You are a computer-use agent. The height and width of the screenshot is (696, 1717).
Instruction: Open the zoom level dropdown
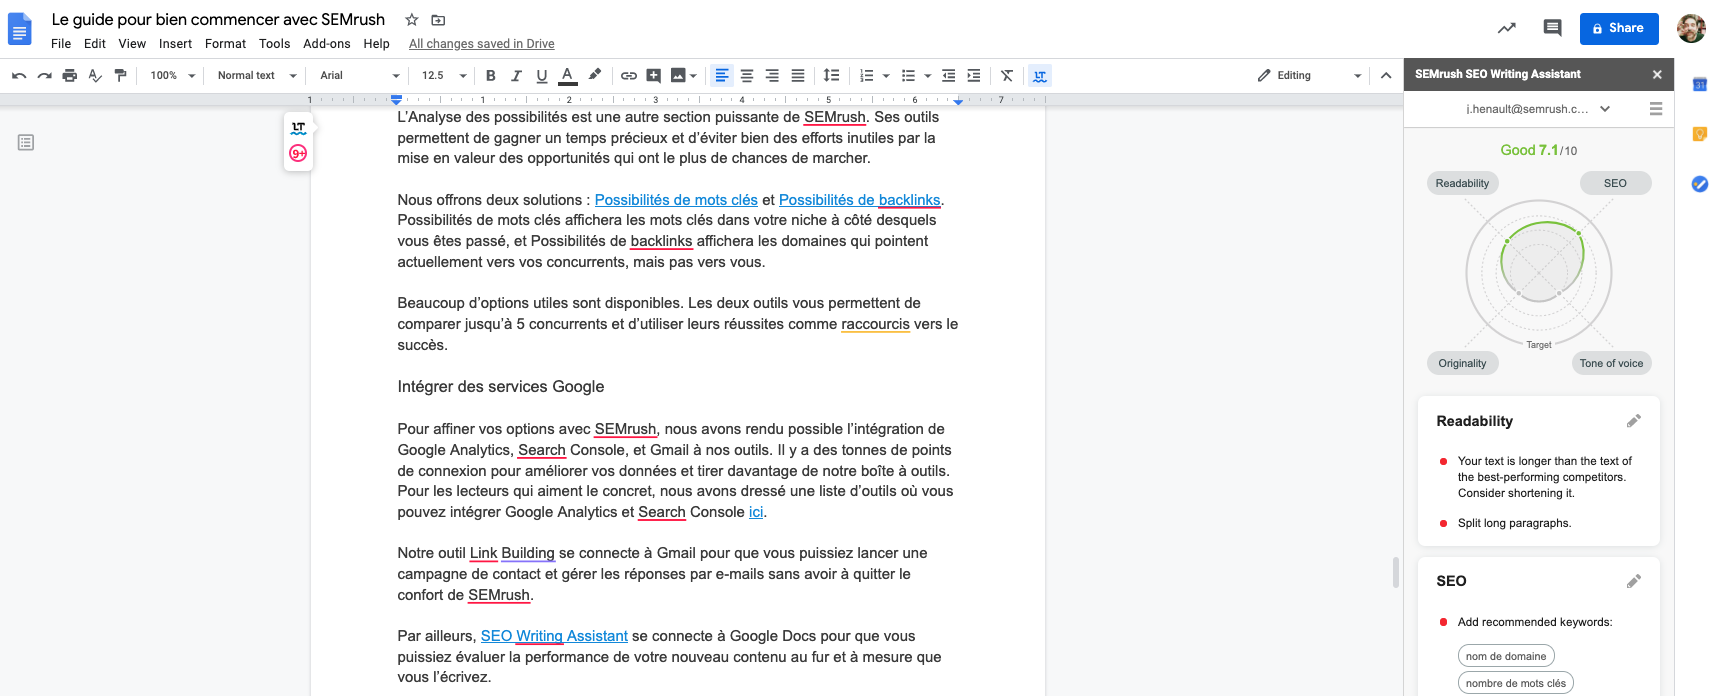173,76
